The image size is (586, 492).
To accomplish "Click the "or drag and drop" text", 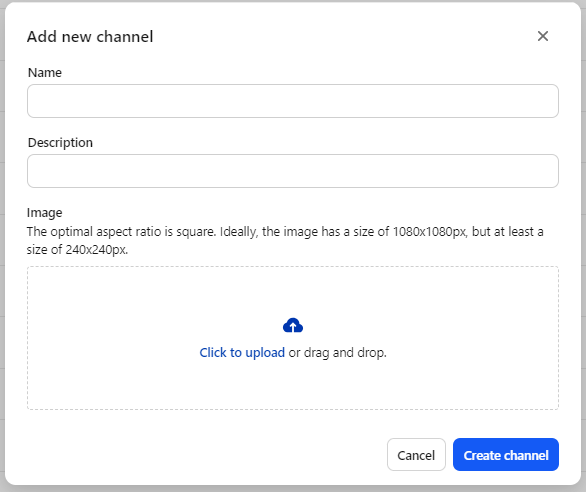I will pos(337,353).
